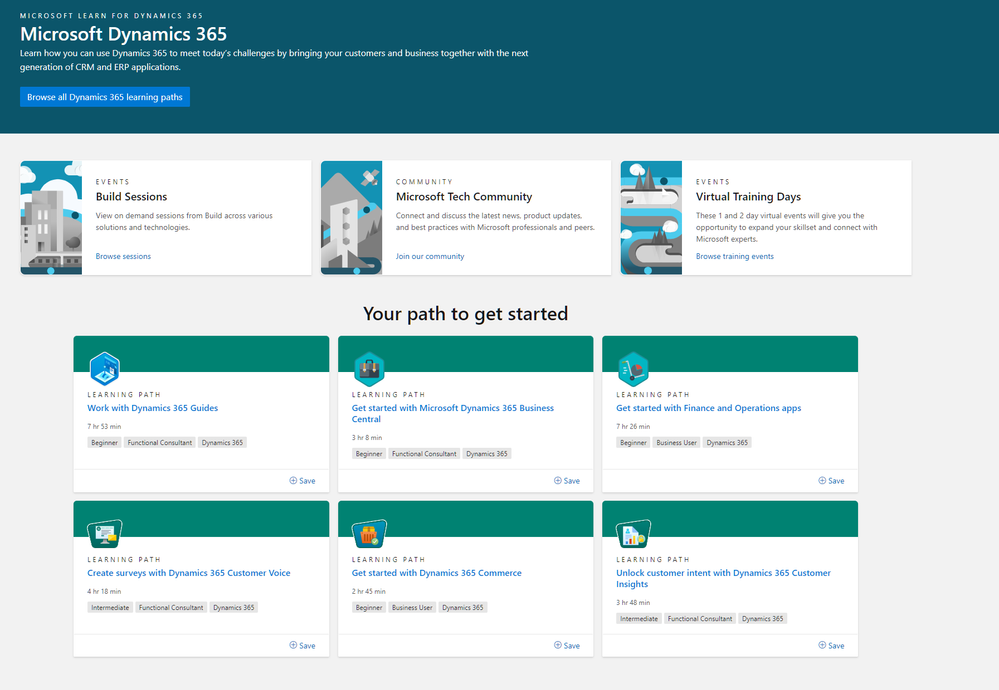Click Business User tag on Finance and Operations card
Image resolution: width=999 pixels, height=690 pixels.
[x=676, y=442]
